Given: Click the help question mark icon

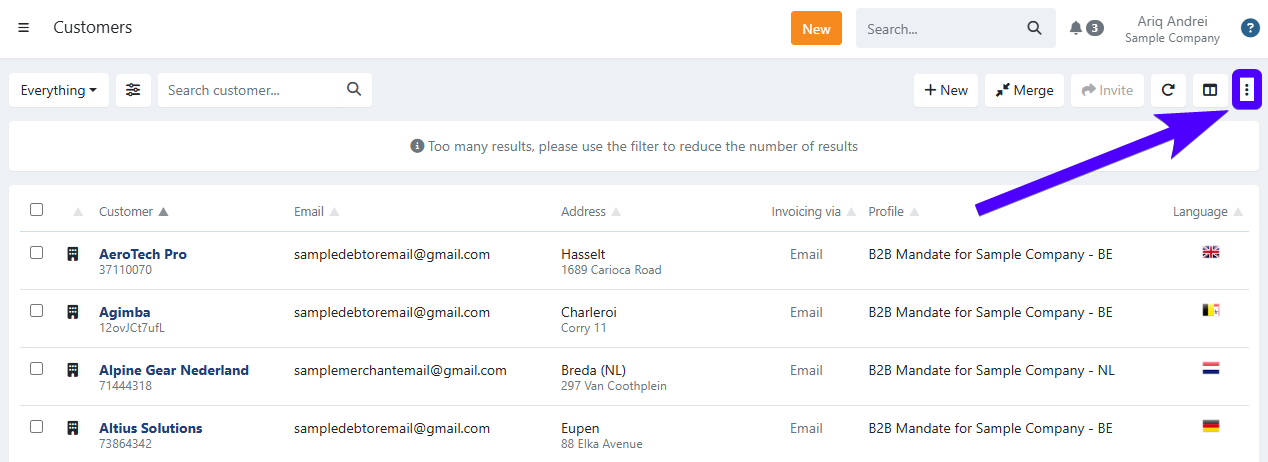Looking at the screenshot, I should (1249, 28).
